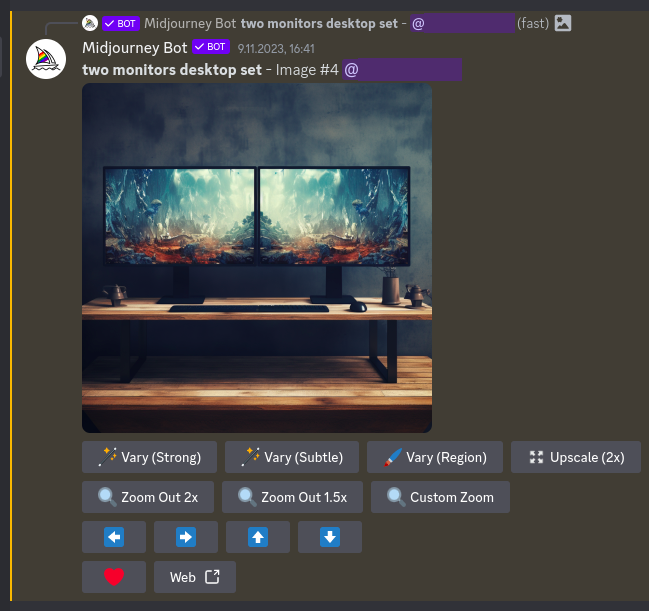The width and height of the screenshot is (649, 611).
Task: Click the Vary (Strong) button
Action: coord(150,457)
